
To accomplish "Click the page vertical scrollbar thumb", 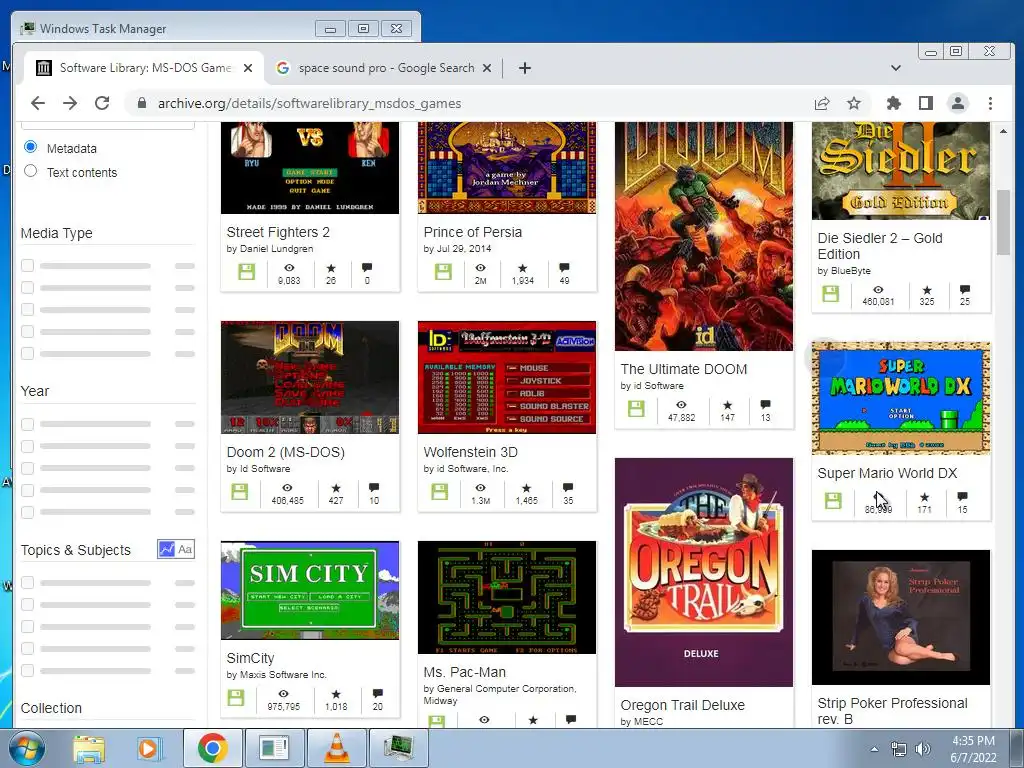I will 1003,223.
